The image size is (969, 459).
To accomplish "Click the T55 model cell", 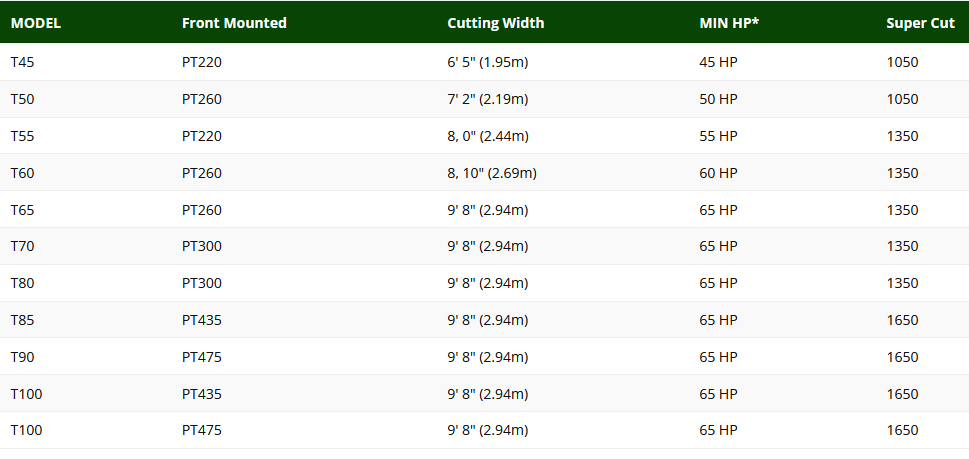I will point(23,136).
